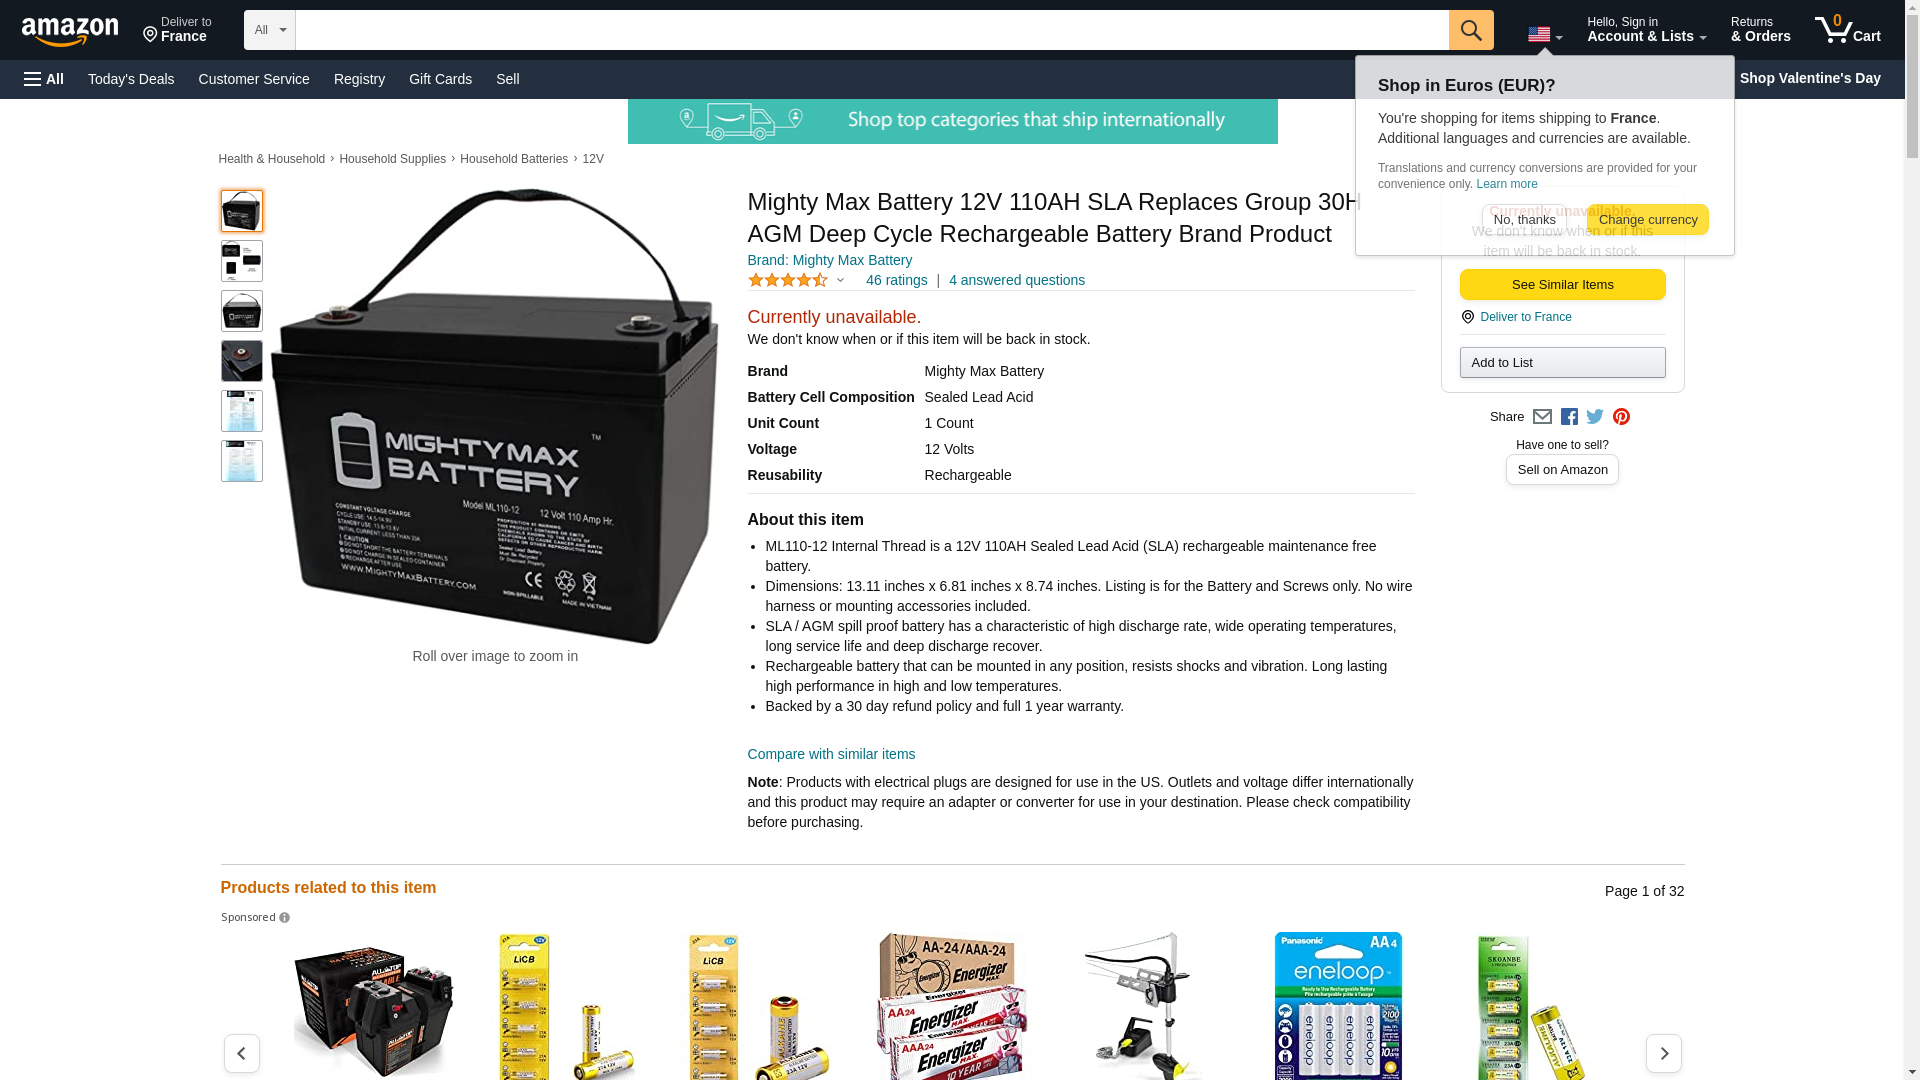Focus the Amazon search input field

coord(872,30)
